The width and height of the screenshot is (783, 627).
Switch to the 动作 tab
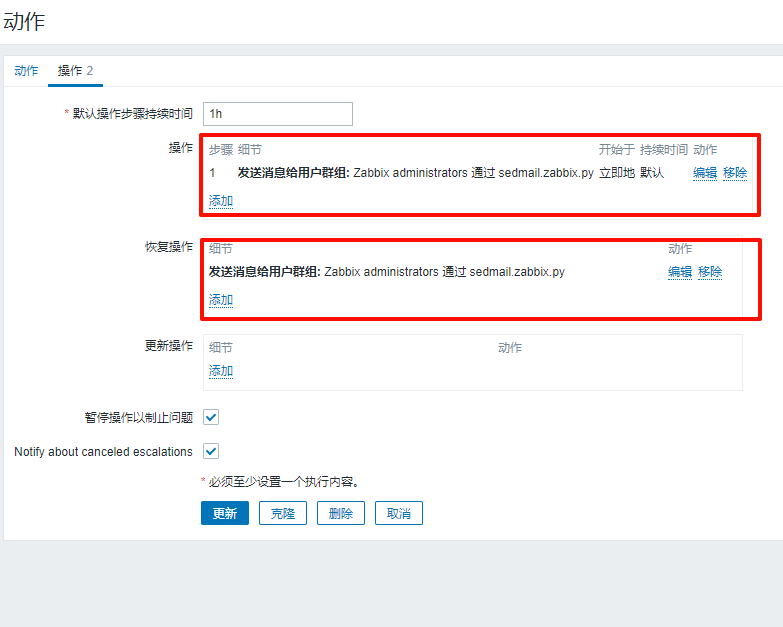(x=26, y=71)
